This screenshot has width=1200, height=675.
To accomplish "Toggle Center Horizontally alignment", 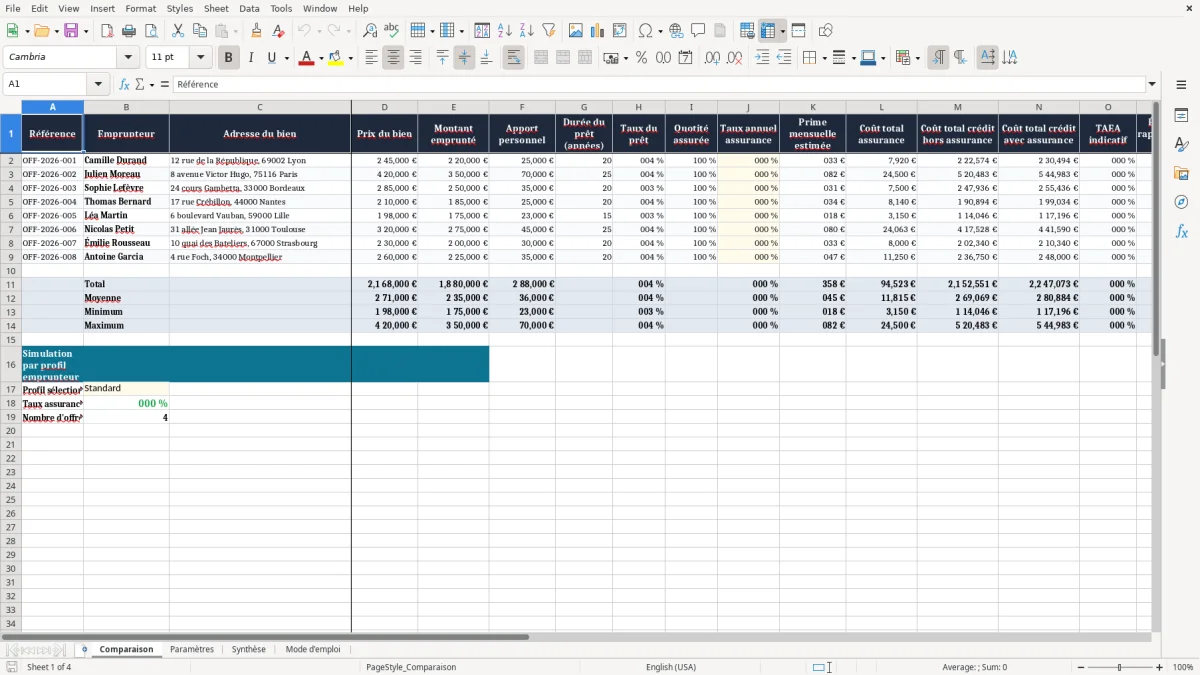I will pos(393,58).
